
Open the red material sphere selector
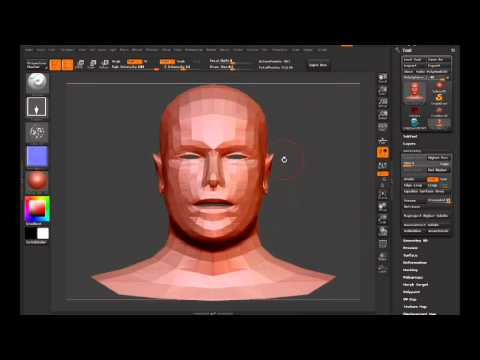click(37, 181)
